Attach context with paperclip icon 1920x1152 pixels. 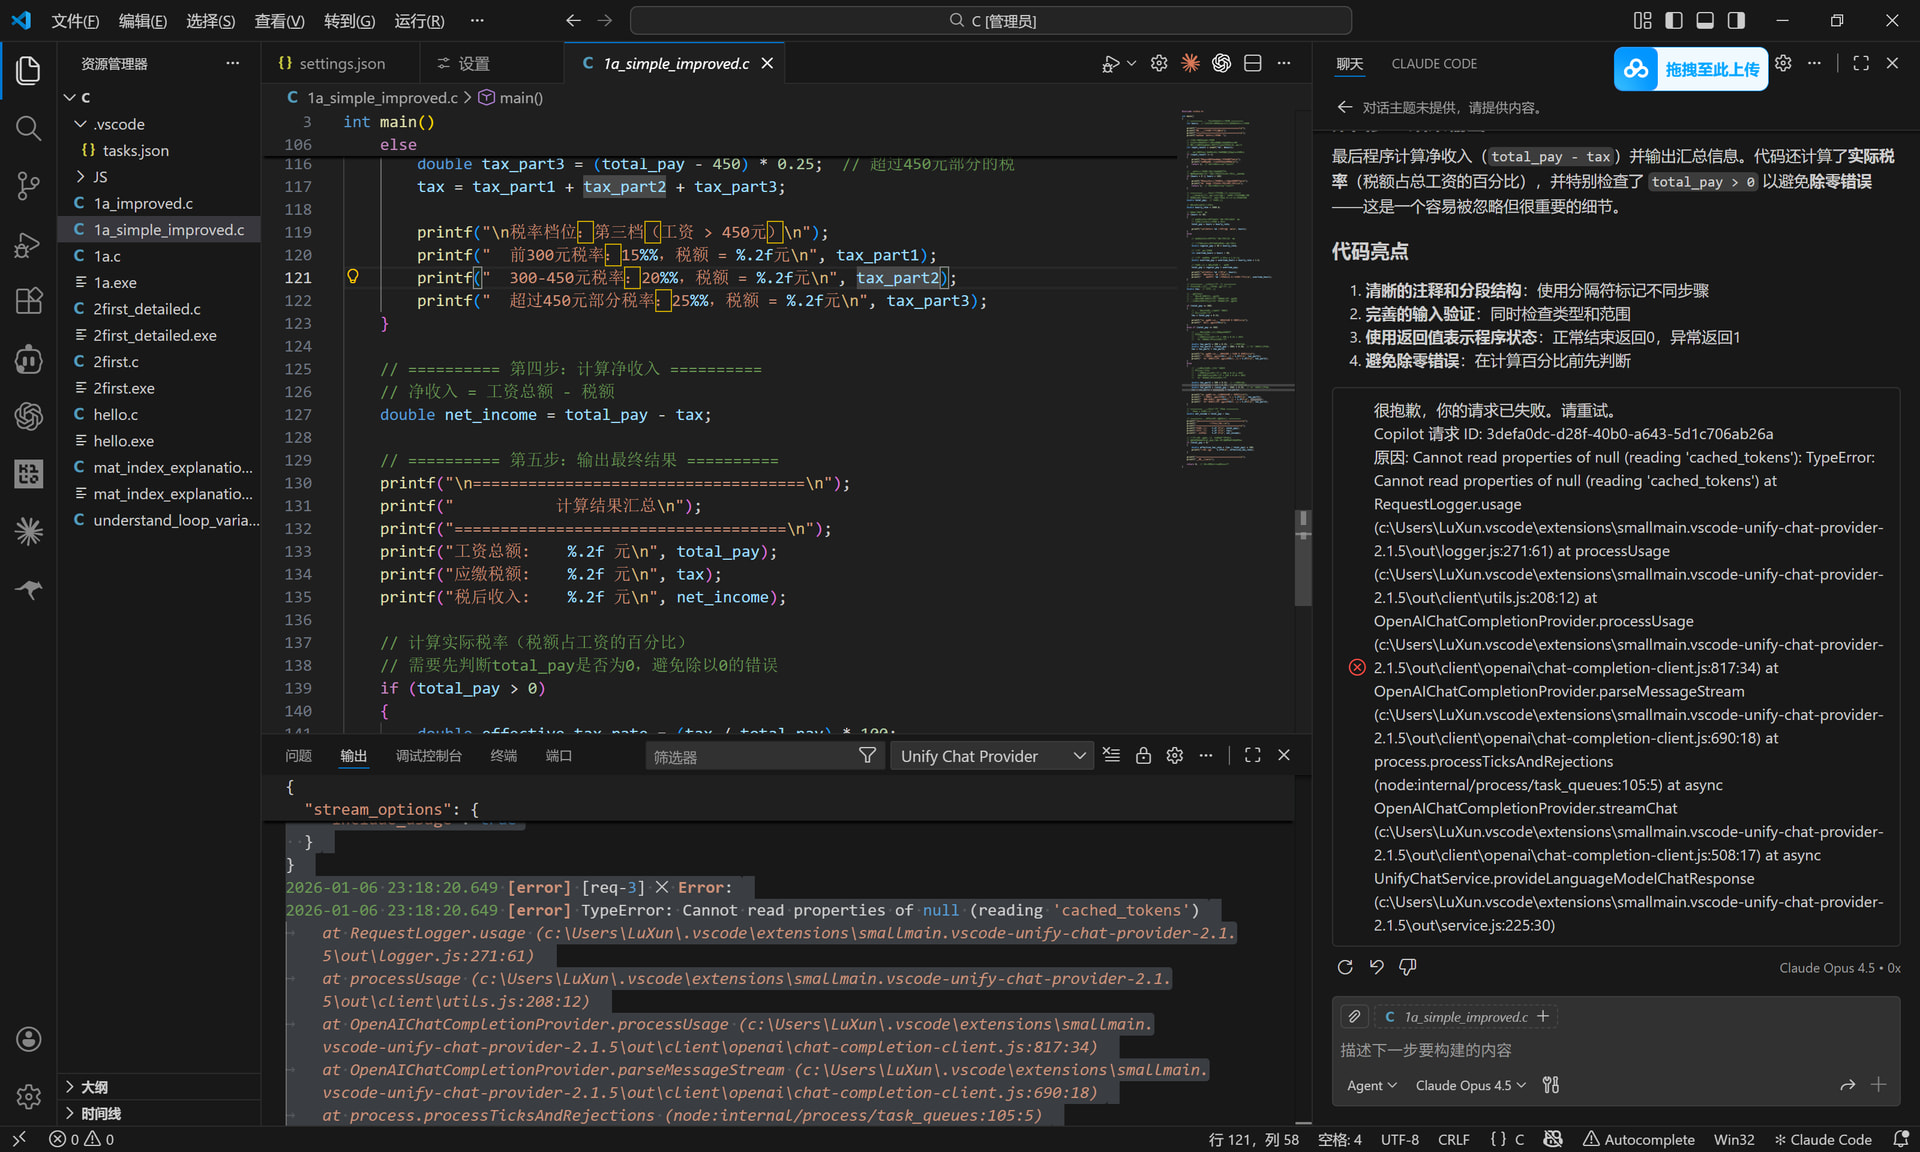pyautogui.click(x=1354, y=1016)
